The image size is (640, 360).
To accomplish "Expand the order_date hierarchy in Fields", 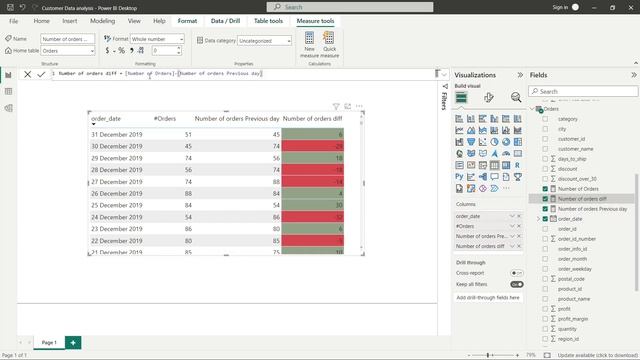I will pos(538,219).
